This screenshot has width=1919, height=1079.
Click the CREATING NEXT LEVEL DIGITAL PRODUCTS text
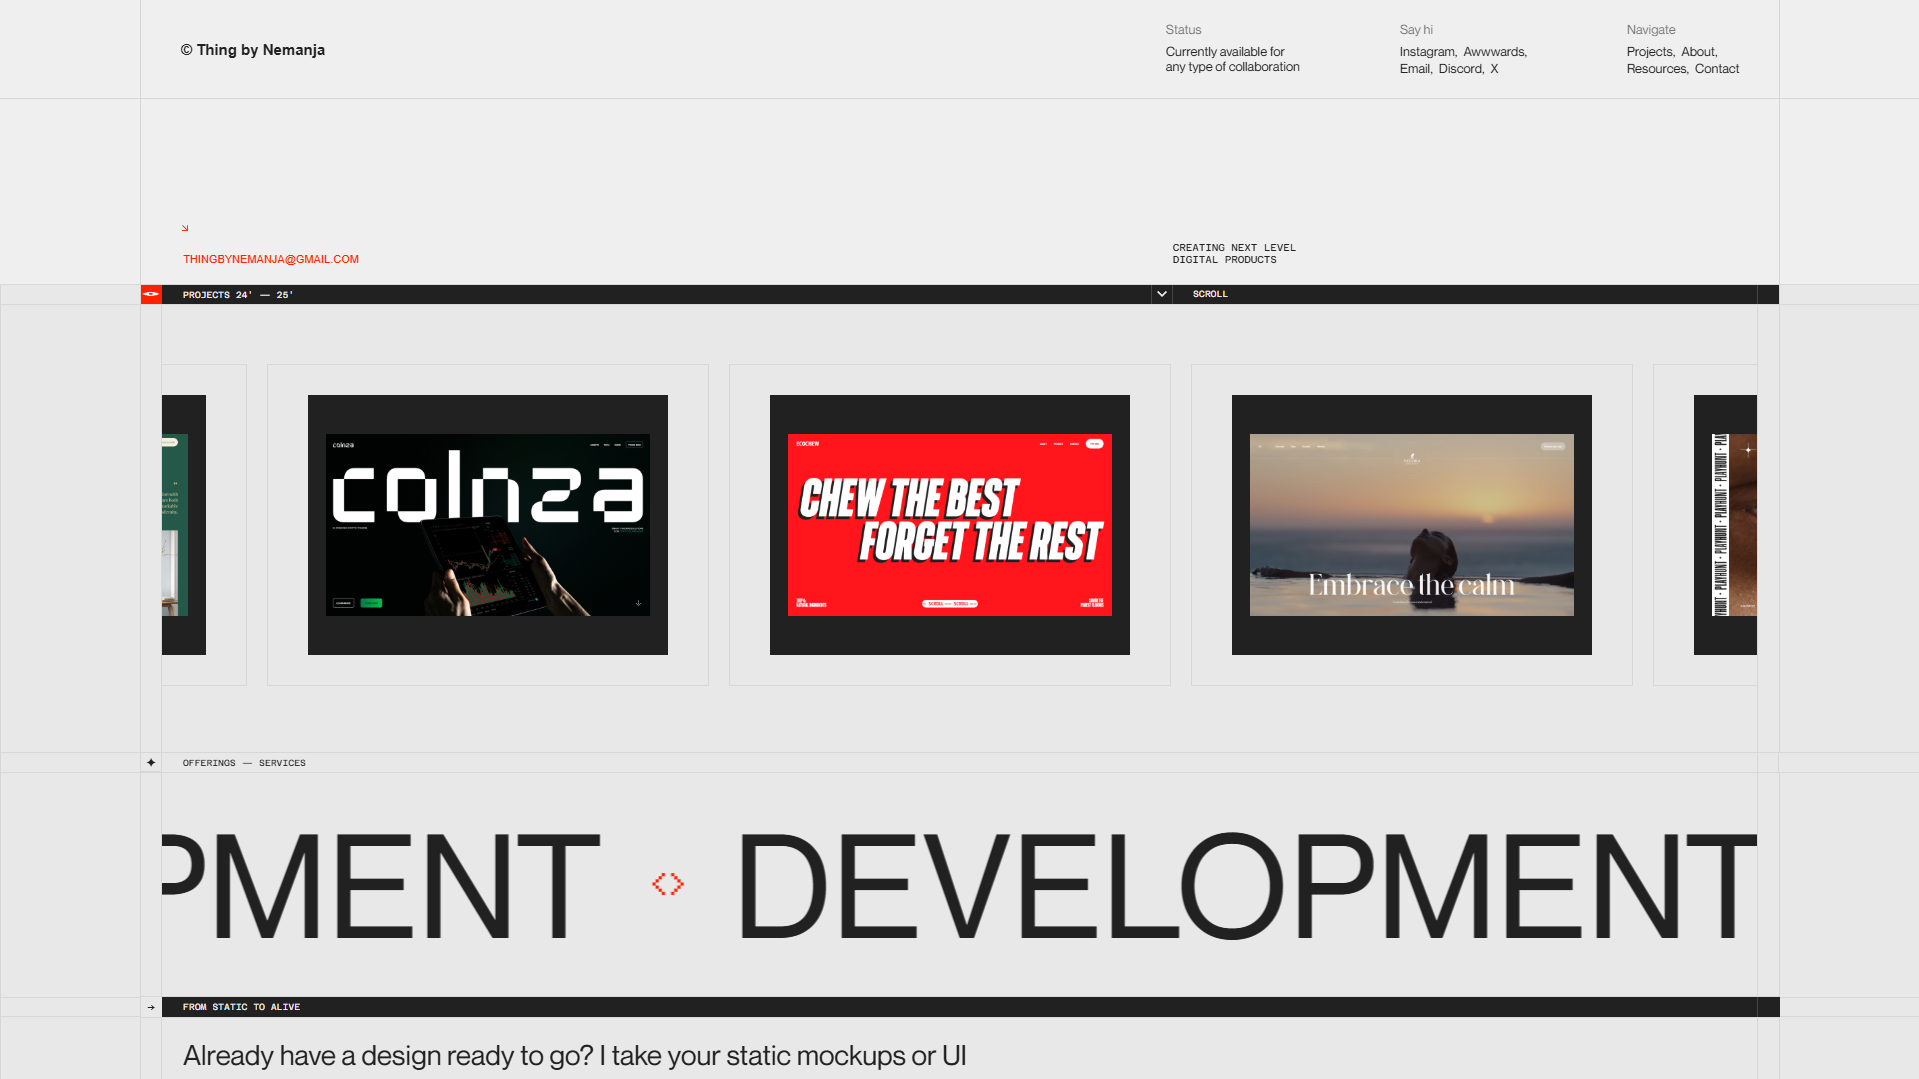pos(1234,253)
